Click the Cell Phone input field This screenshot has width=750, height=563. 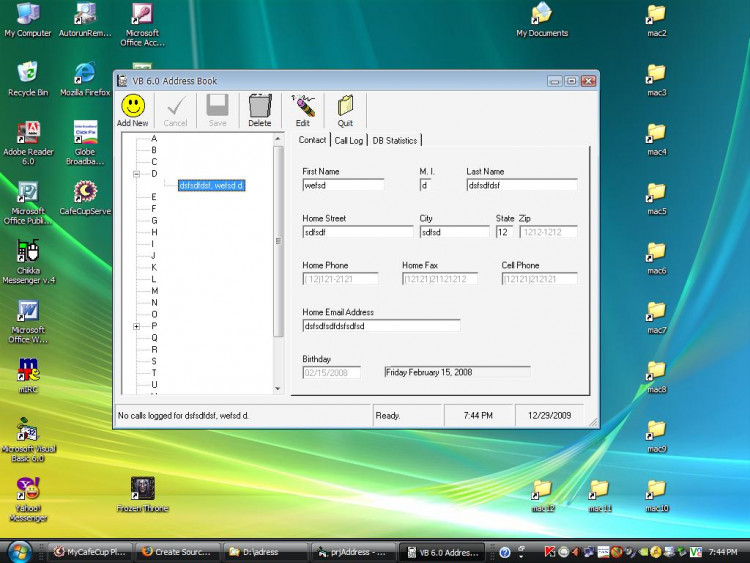click(x=540, y=279)
